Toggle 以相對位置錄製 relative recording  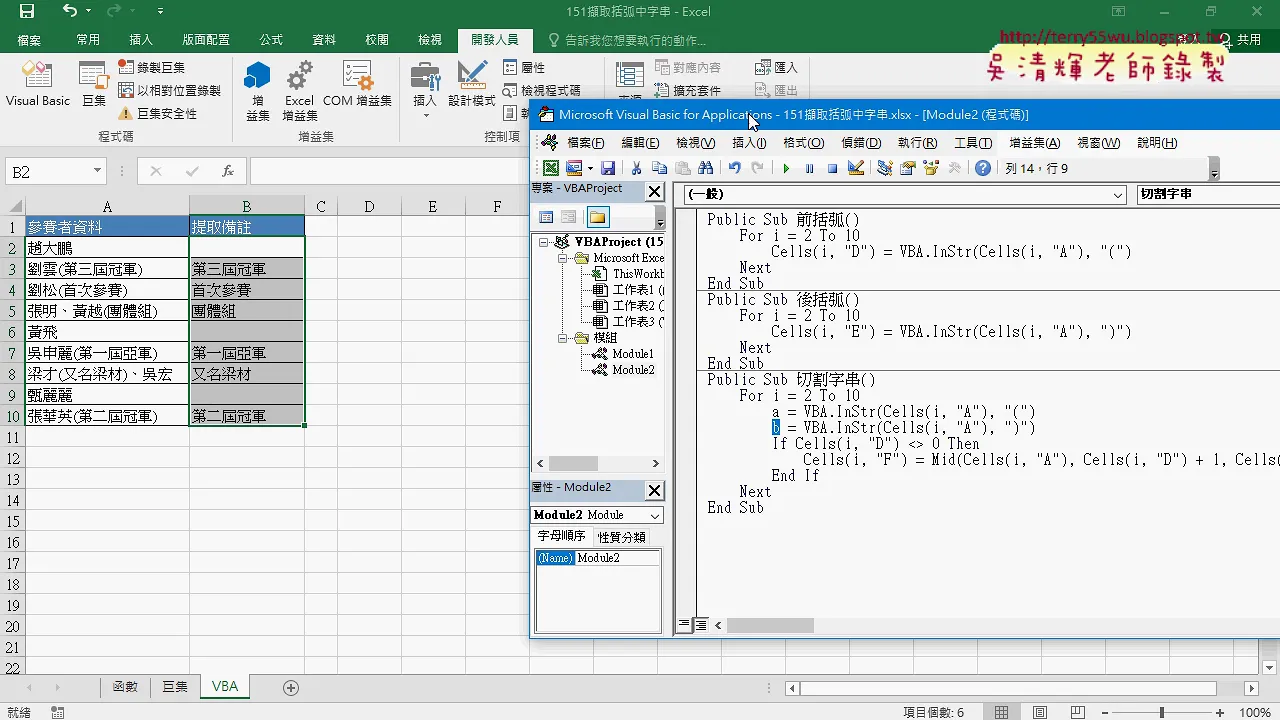(169, 90)
